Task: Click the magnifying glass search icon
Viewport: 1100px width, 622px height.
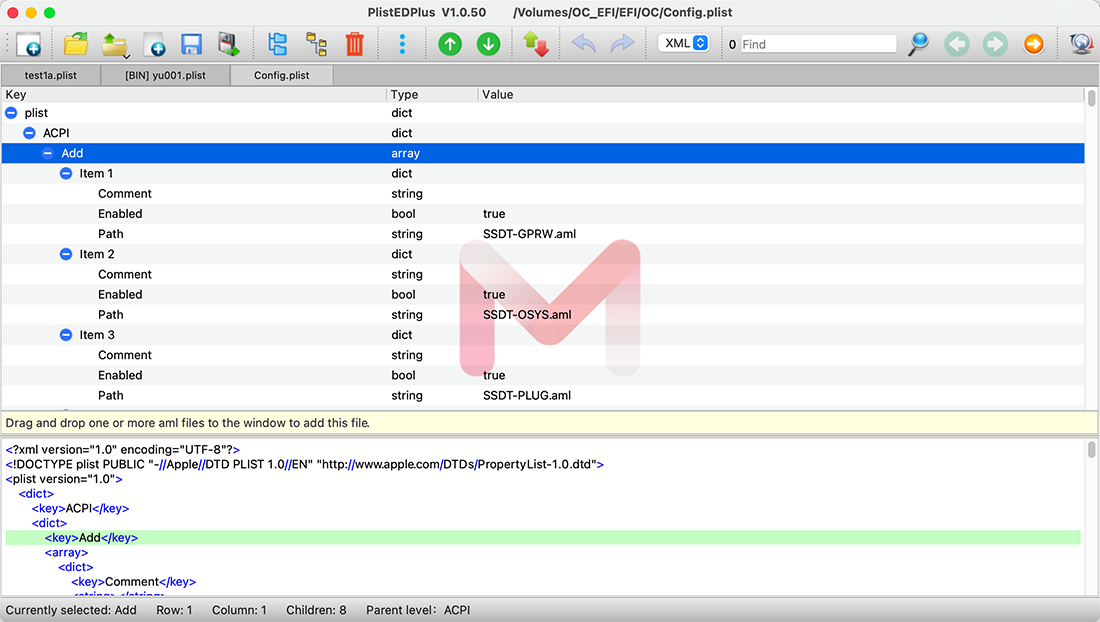Action: (918, 44)
